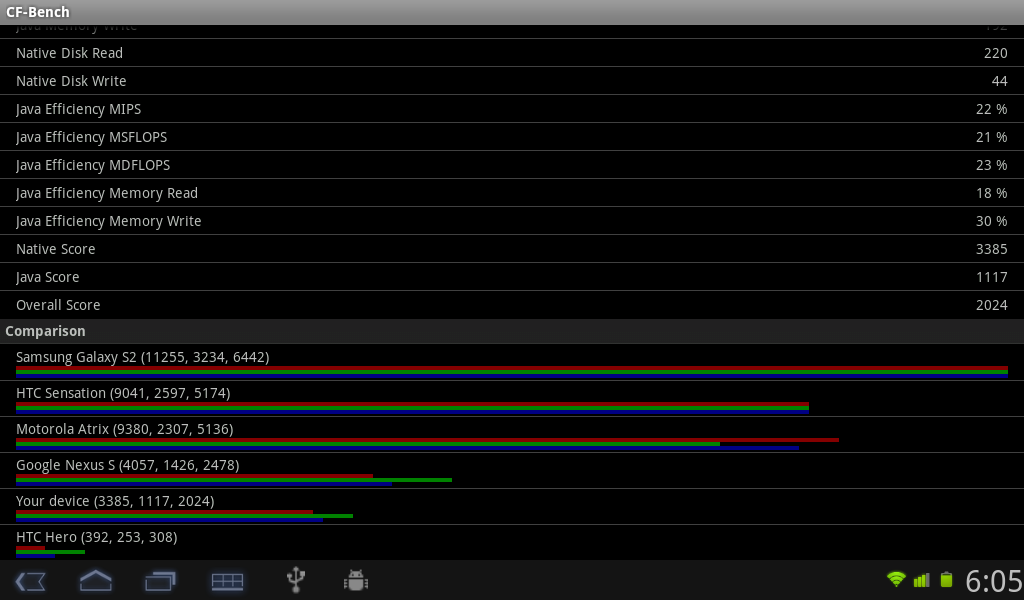Tap the Java Score row value 1117
Viewport: 1024px width, 600px height.
tap(991, 277)
